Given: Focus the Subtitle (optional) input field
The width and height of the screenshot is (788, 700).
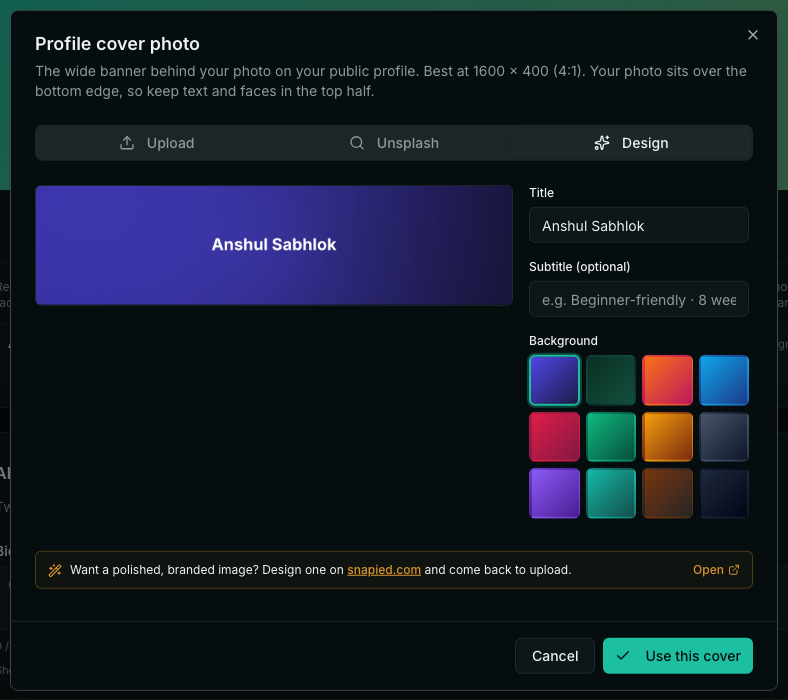Looking at the screenshot, I should [638, 299].
